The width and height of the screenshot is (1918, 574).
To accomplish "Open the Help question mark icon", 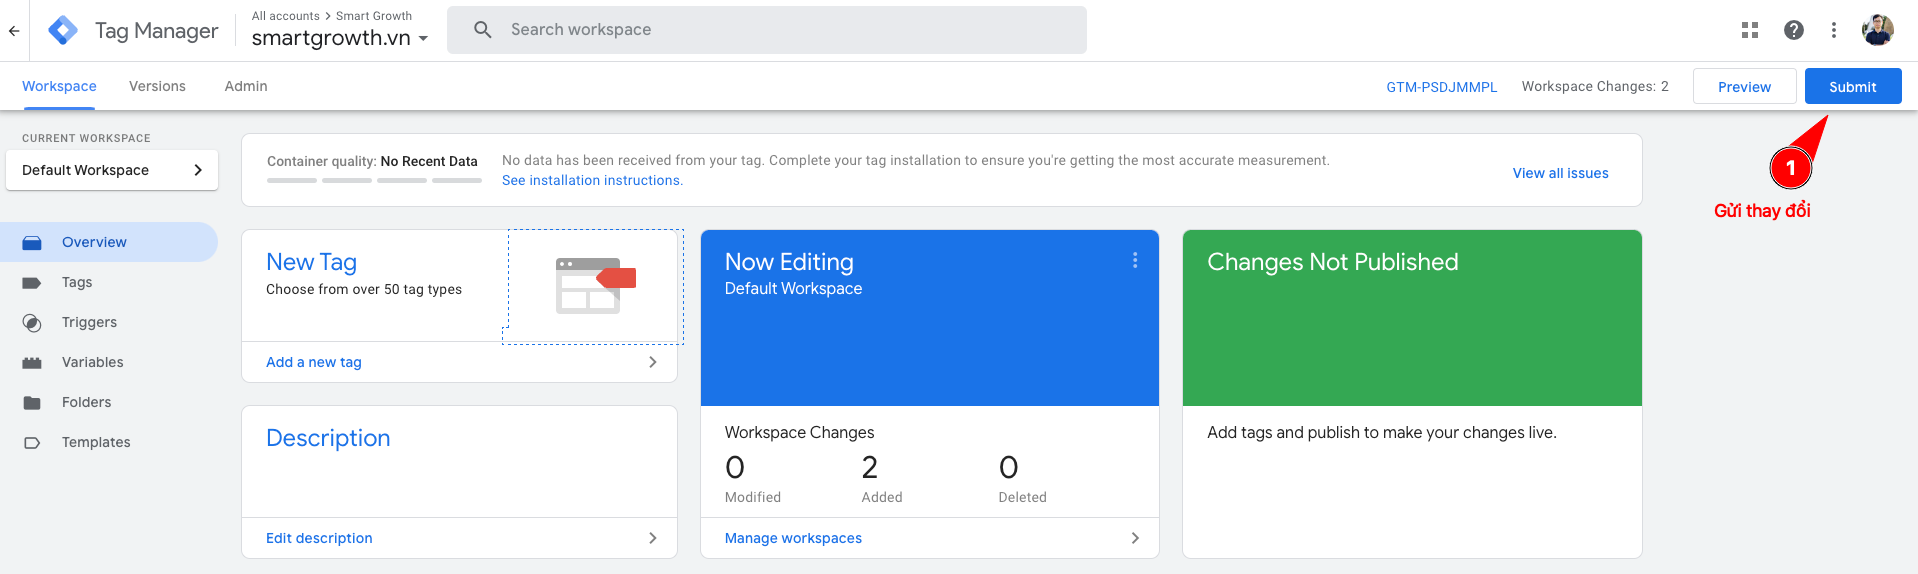I will (1793, 30).
